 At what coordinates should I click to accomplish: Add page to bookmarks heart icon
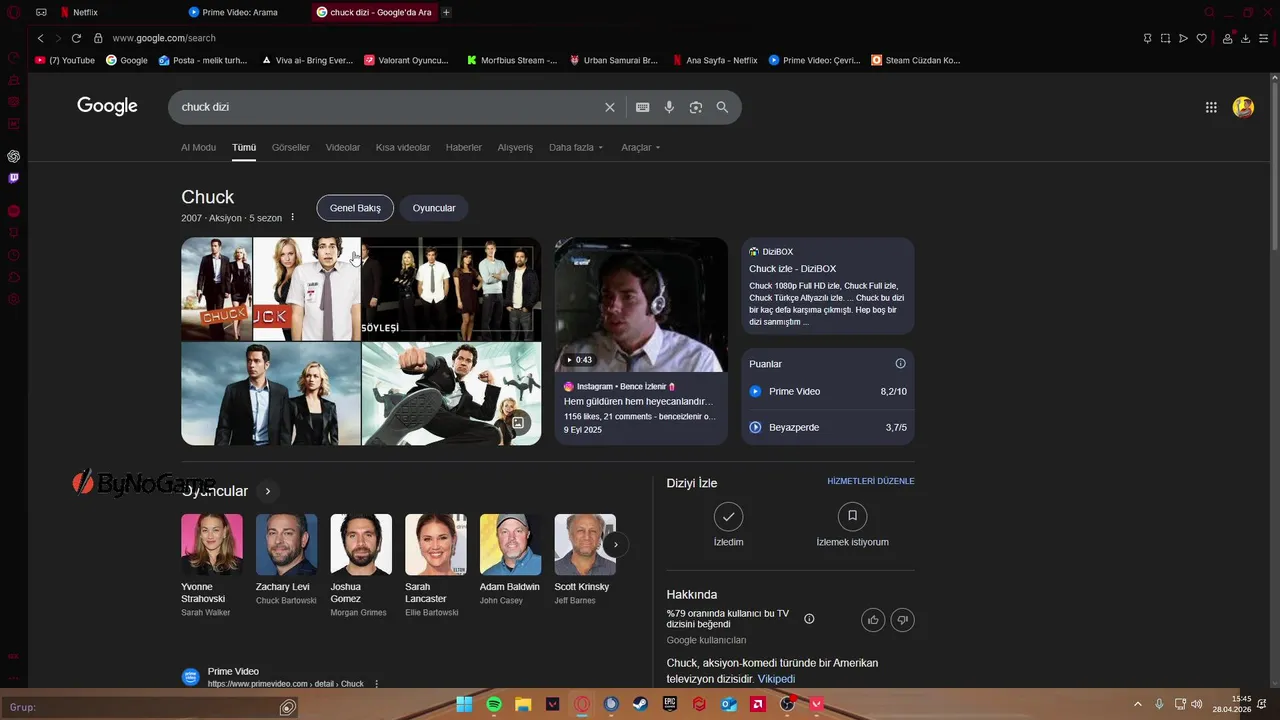pyautogui.click(x=1202, y=38)
